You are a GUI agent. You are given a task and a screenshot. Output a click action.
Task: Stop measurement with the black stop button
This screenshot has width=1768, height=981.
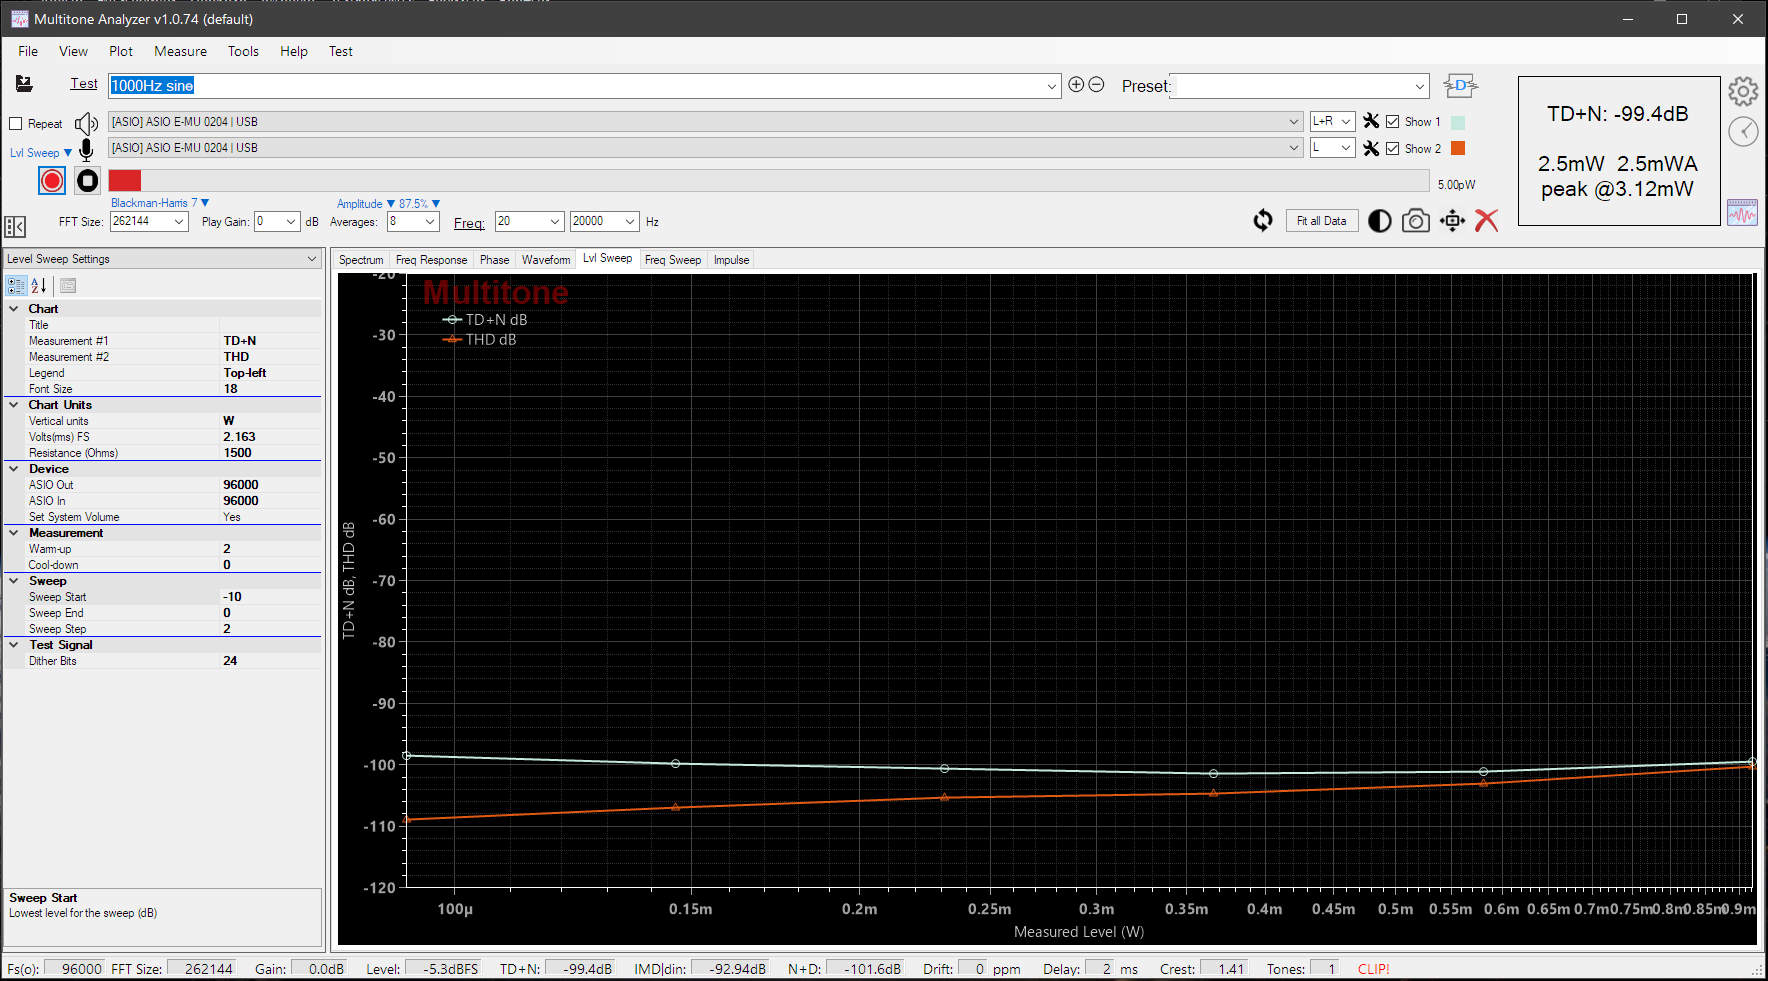88,180
